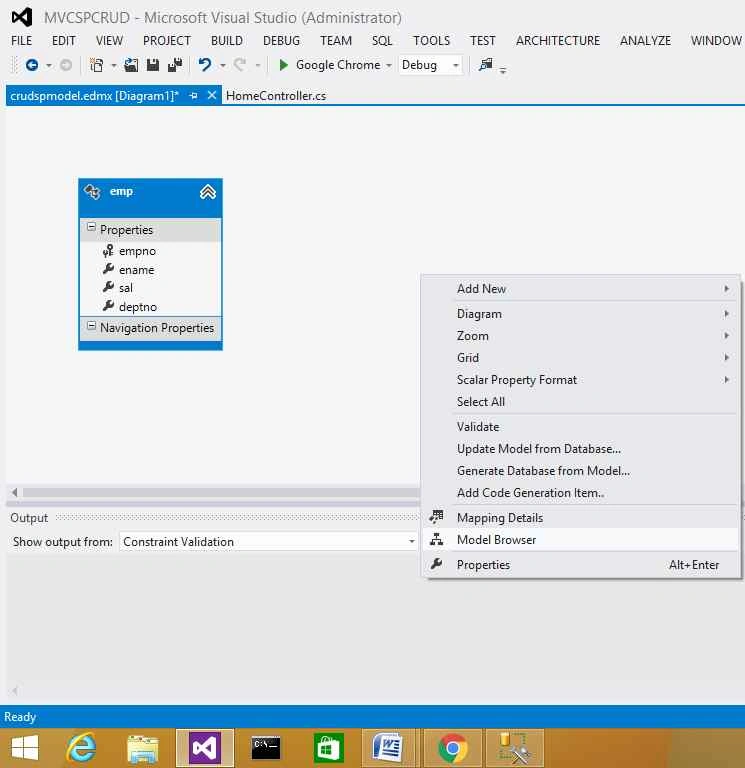Click the Redo arrow icon

tap(240, 65)
